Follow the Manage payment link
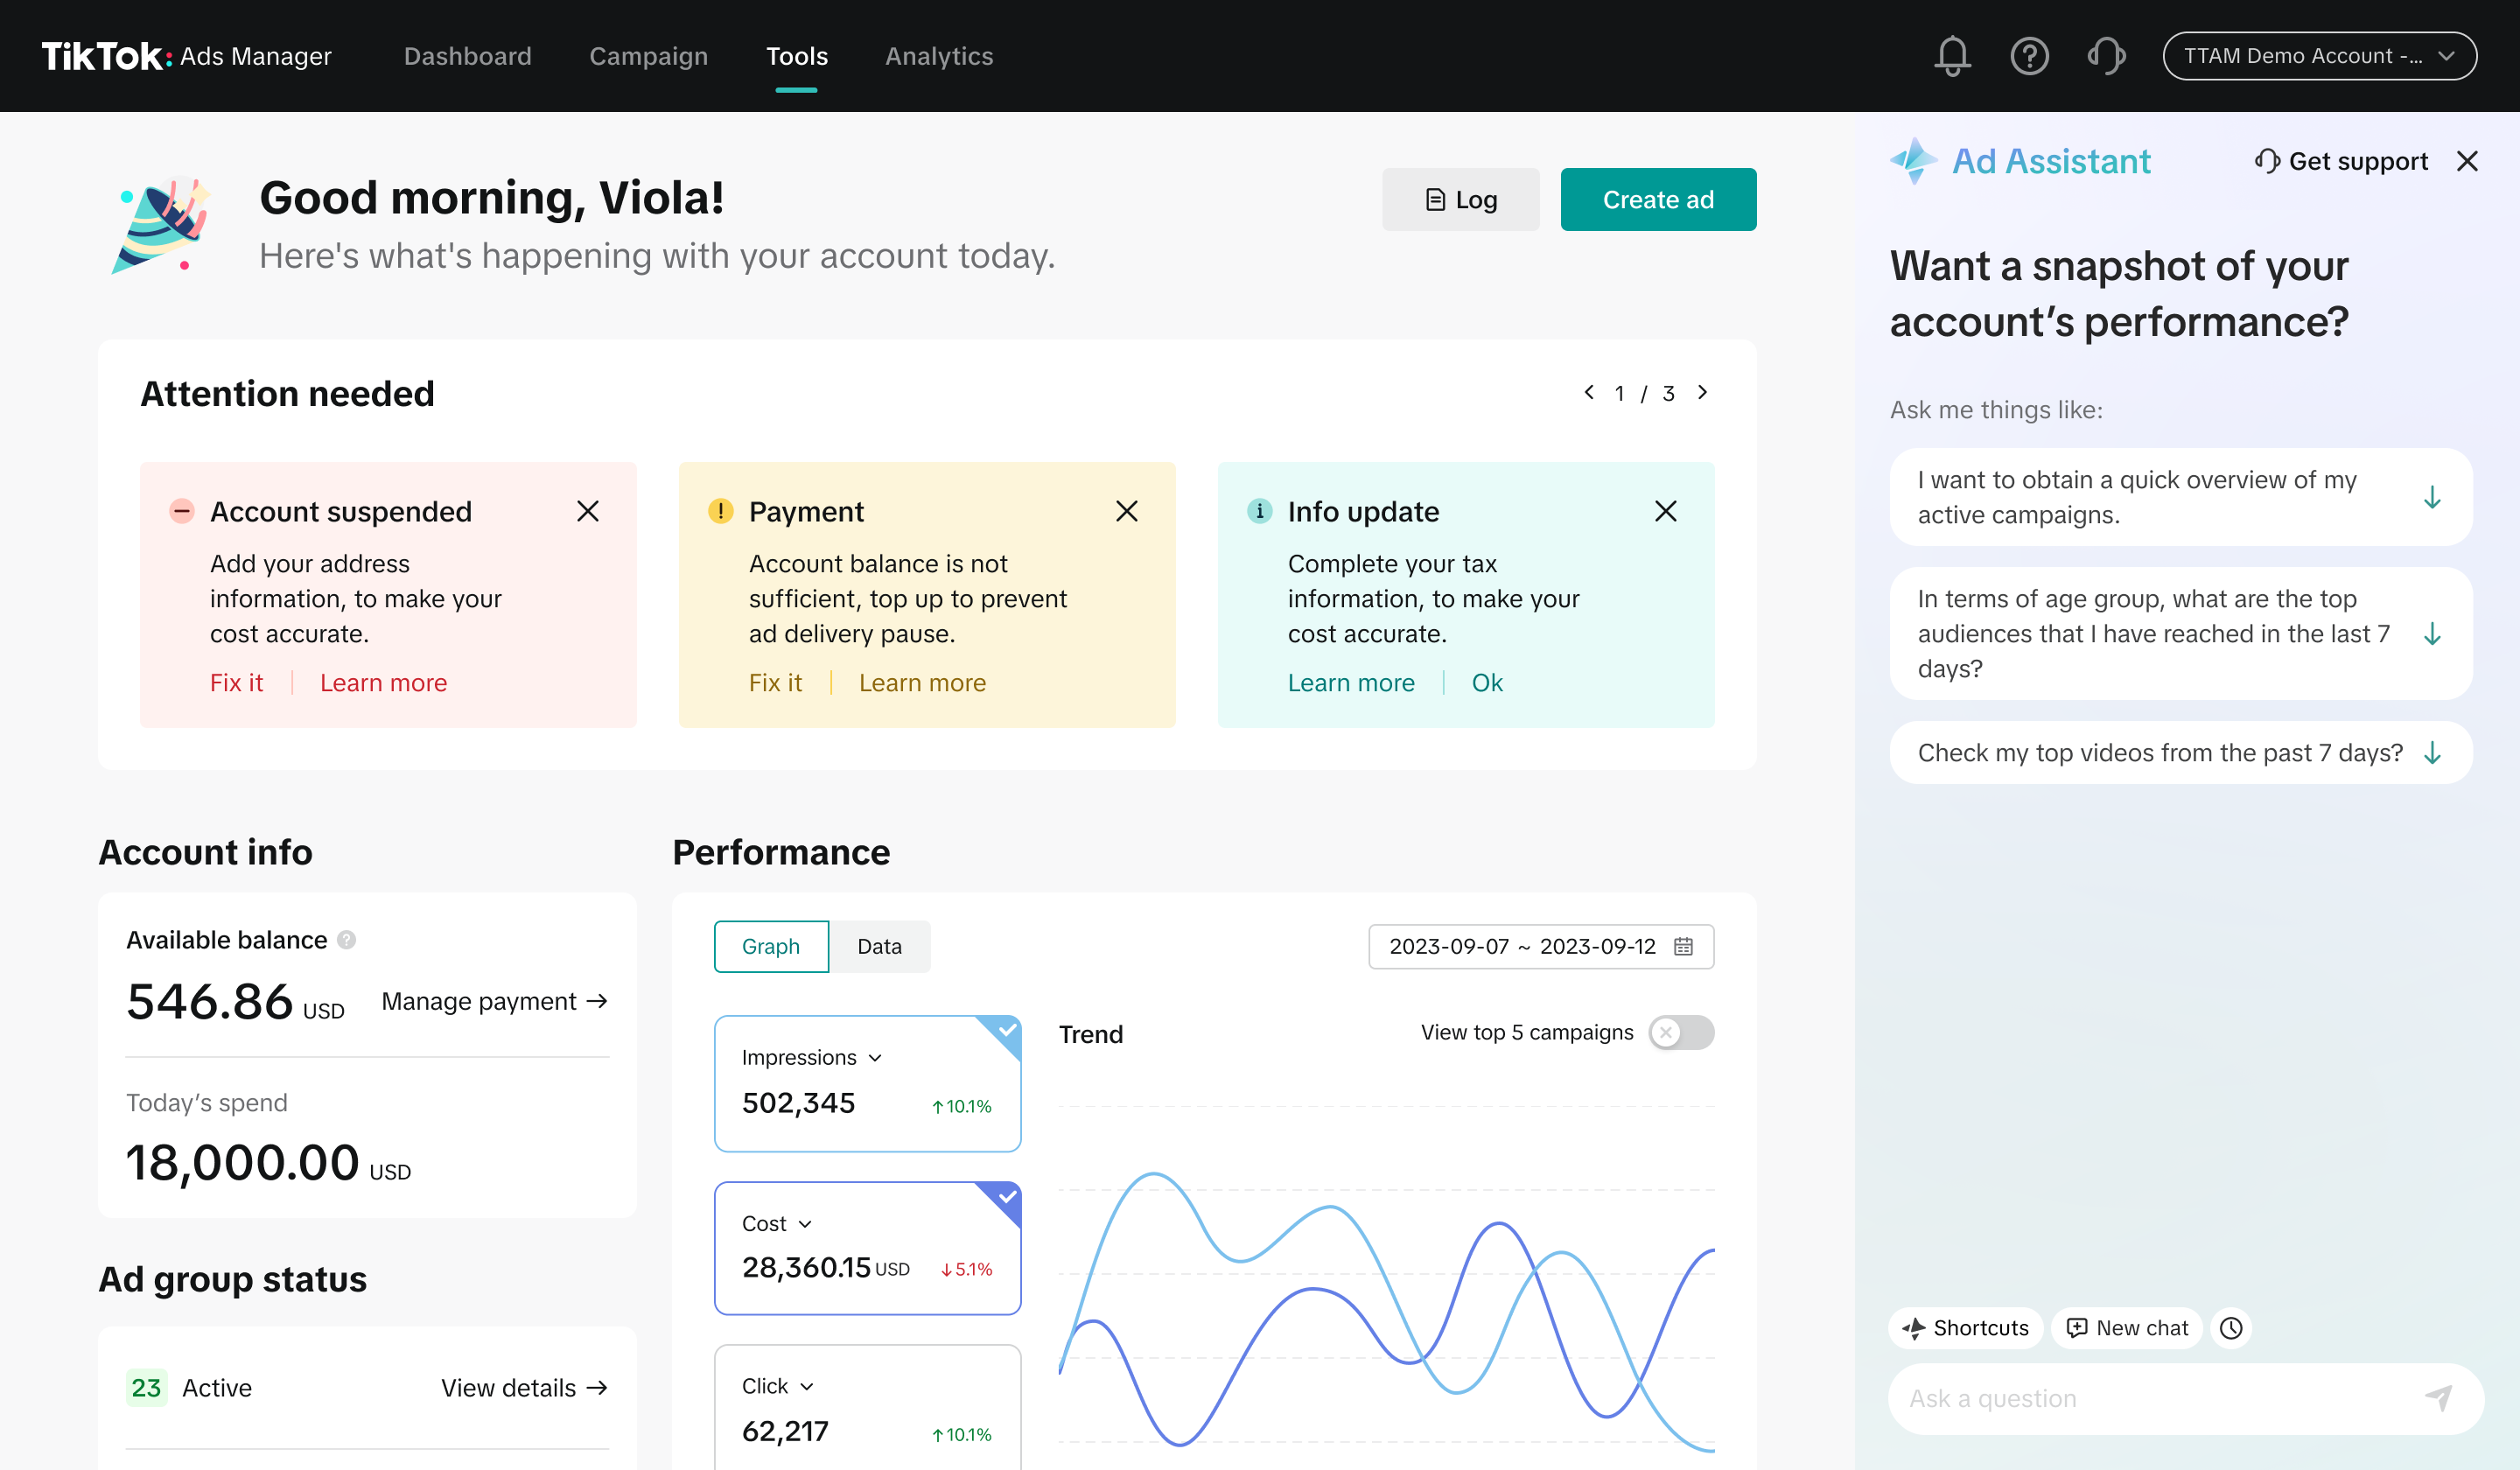 pyautogui.click(x=494, y=1001)
